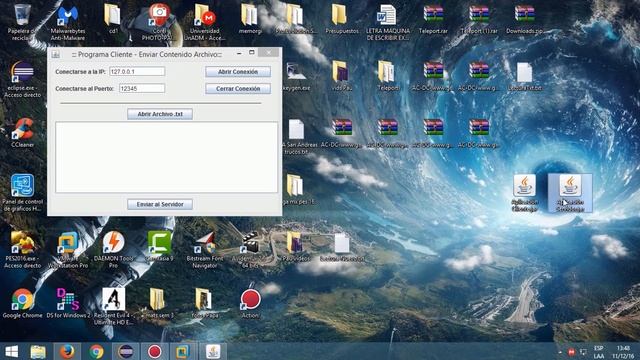This screenshot has width=640, height=360.
Task: Open the ESP LAA language indicator
Action: (599, 352)
